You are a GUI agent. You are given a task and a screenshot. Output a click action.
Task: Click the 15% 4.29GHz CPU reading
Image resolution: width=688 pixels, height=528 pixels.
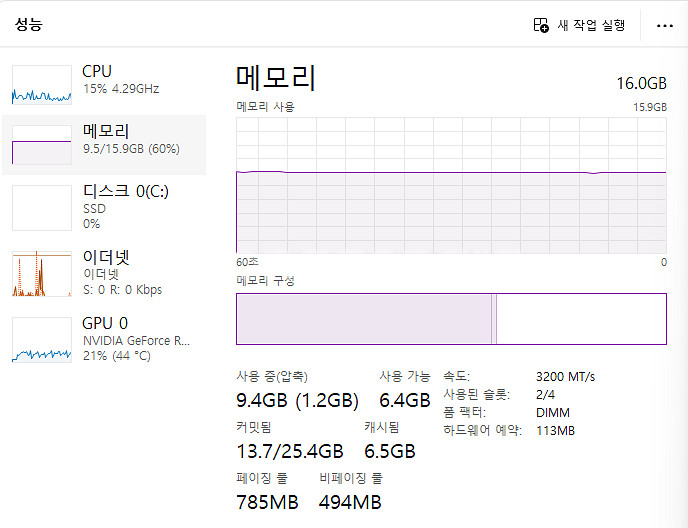[x=121, y=89]
